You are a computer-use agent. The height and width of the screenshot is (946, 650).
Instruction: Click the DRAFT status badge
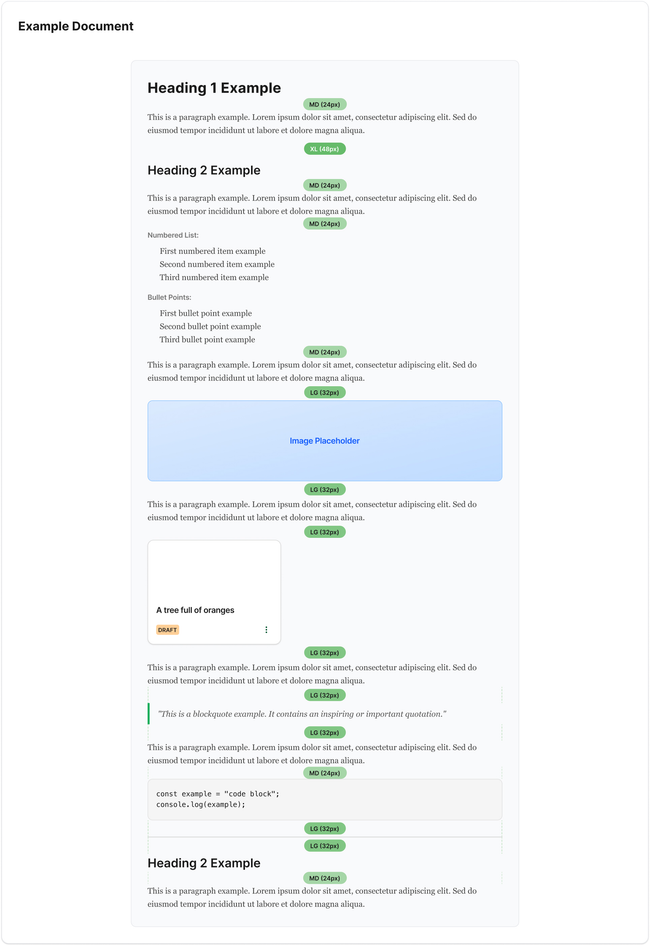tap(167, 630)
